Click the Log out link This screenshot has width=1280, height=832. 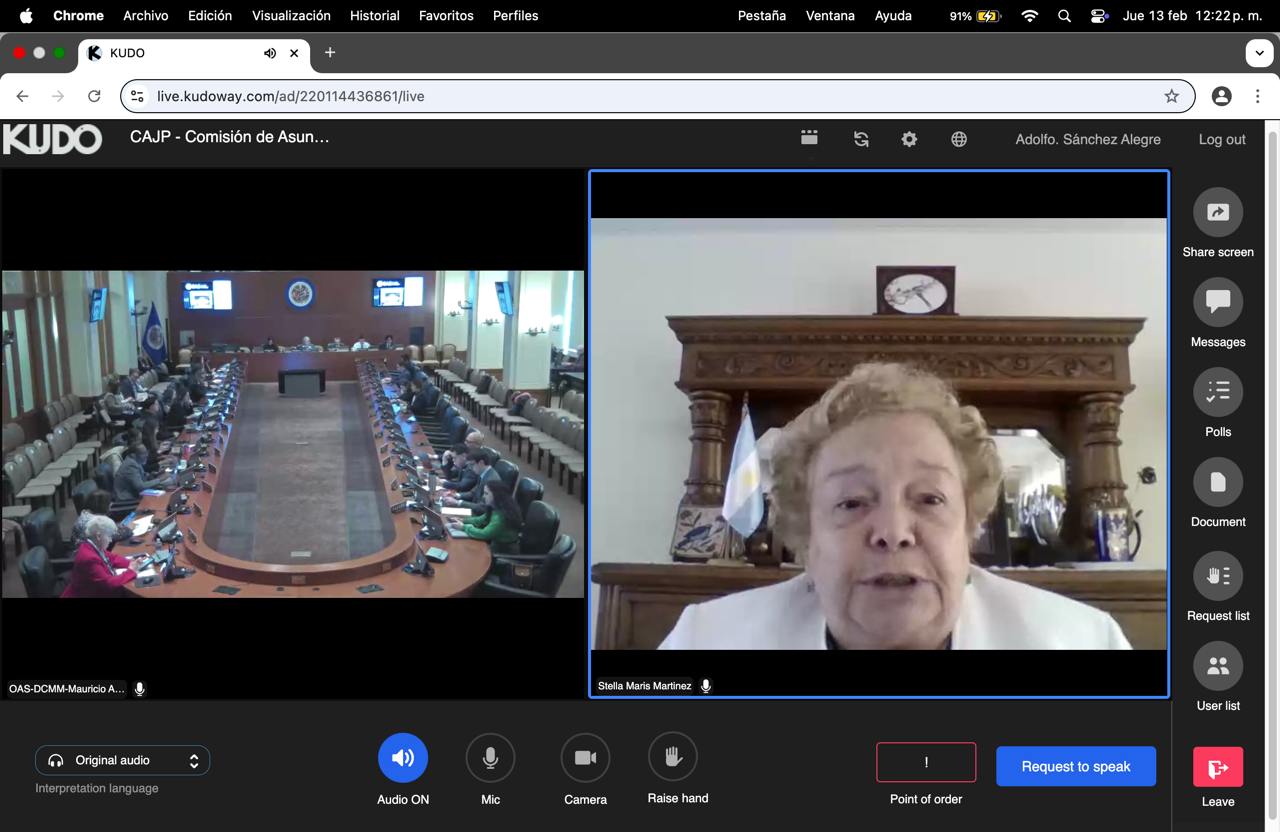tap(1222, 139)
